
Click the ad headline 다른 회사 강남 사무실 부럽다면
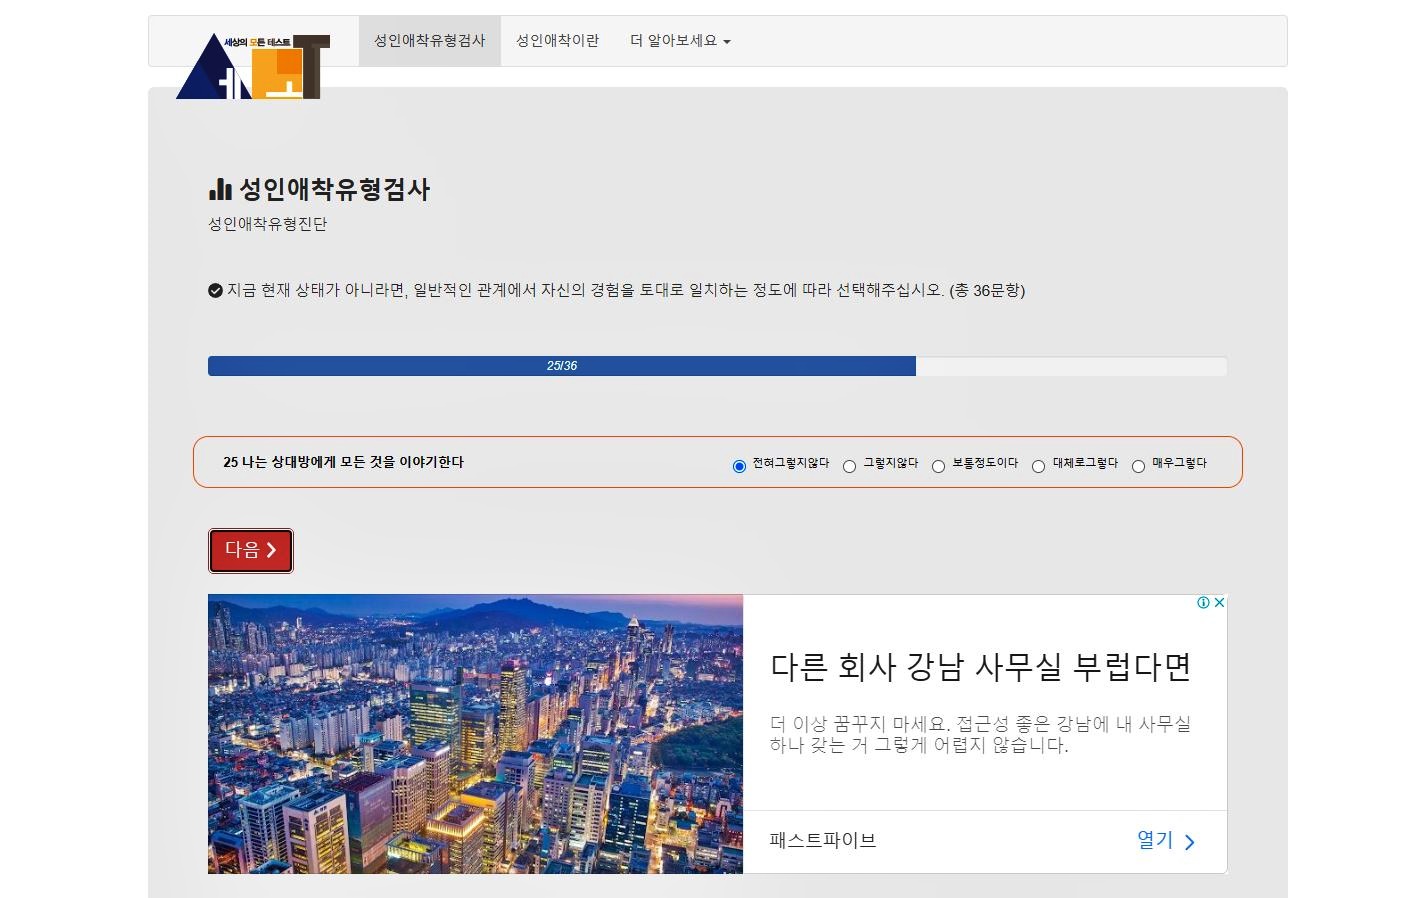pos(981,667)
